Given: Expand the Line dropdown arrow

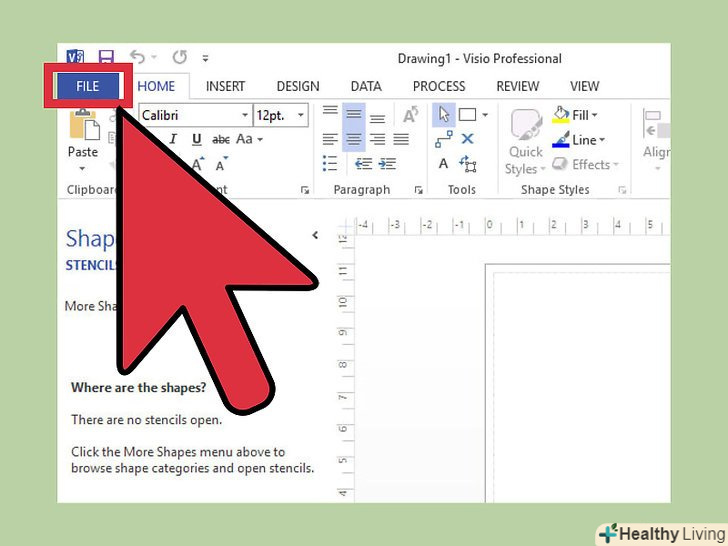Looking at the screenshot, I should click(x=602, y=140).
